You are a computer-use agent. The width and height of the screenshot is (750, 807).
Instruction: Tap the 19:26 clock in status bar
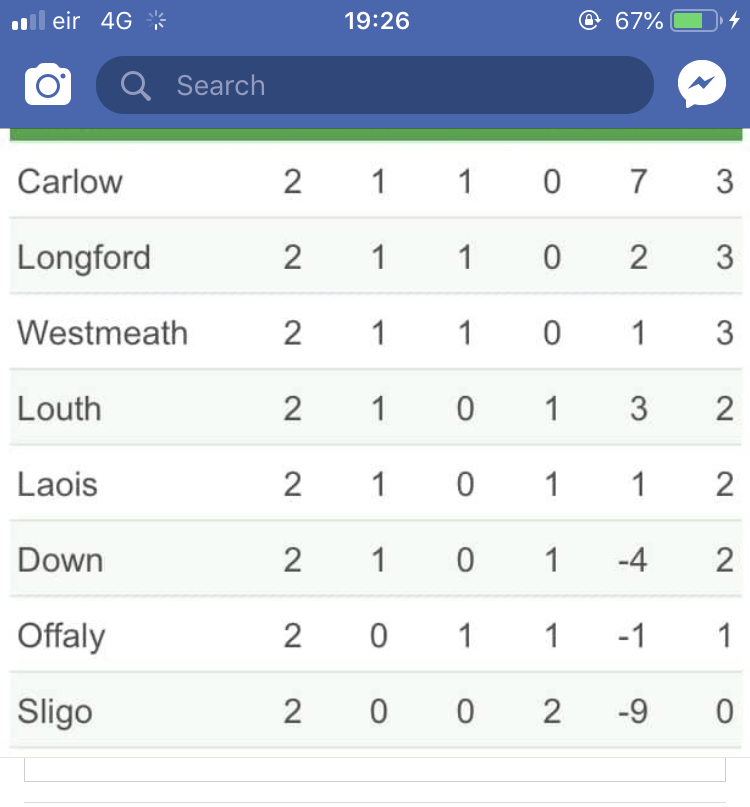377,21
